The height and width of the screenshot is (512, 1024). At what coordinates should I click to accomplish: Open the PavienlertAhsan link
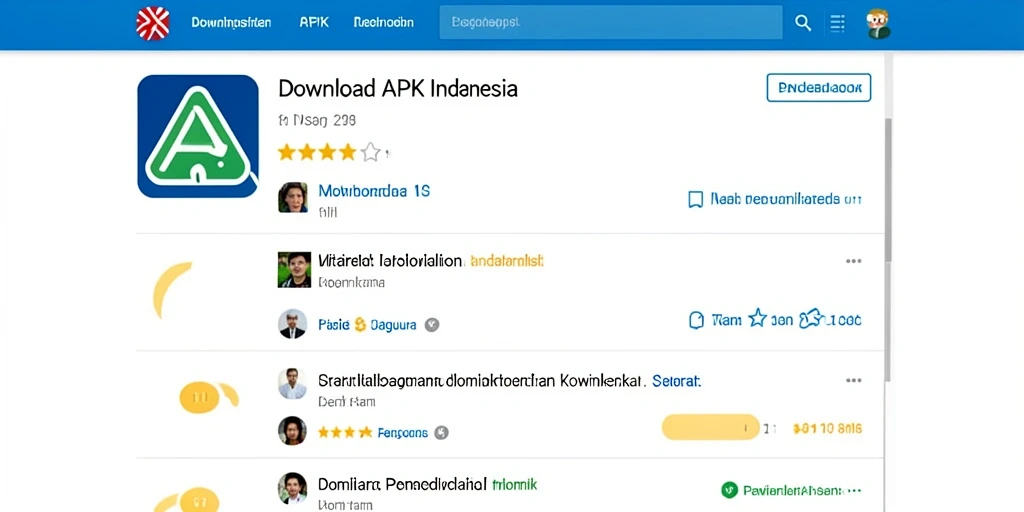793,490
